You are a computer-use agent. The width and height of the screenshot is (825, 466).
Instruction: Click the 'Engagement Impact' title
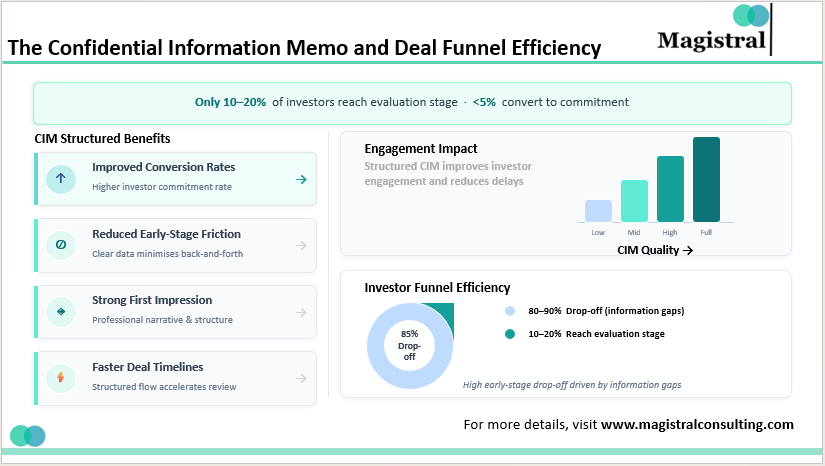(x=421, y=149)
